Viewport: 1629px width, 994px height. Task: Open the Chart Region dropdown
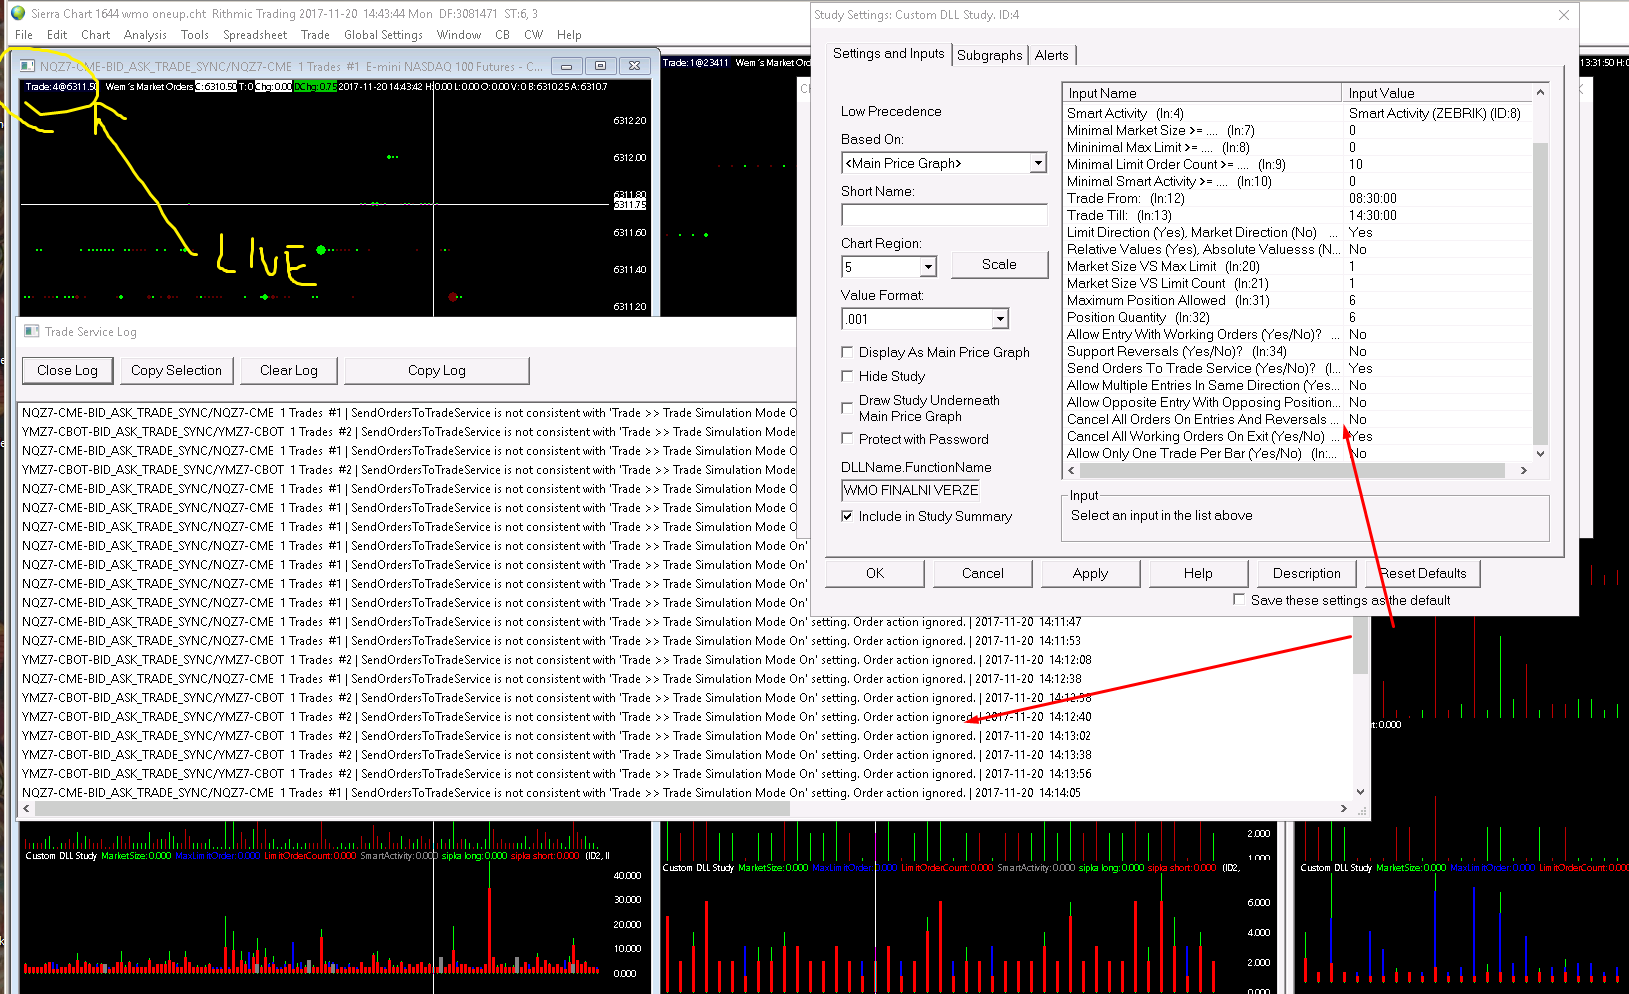click(x=928, y=267)
